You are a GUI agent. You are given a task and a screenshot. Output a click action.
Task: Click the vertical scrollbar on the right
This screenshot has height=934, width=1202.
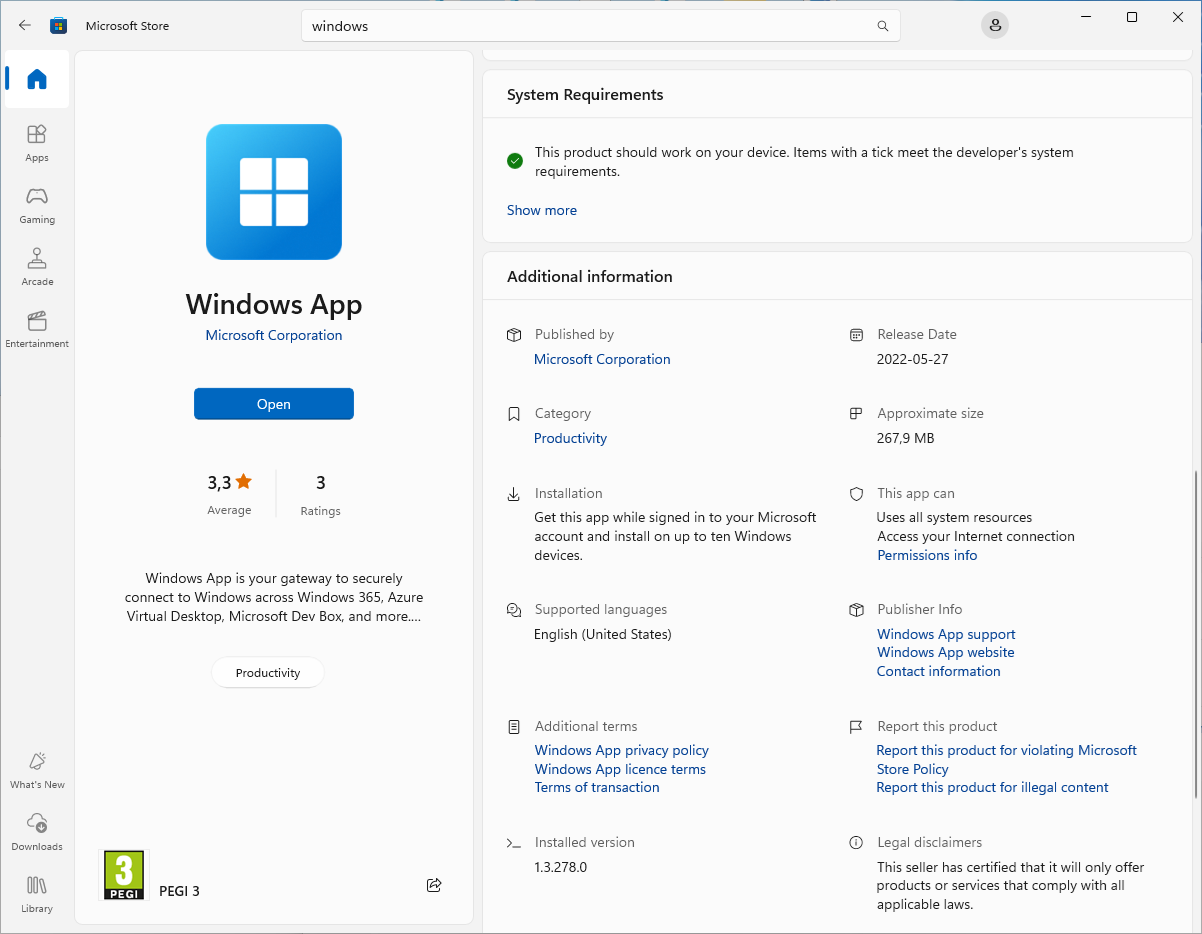(1196, 632)
